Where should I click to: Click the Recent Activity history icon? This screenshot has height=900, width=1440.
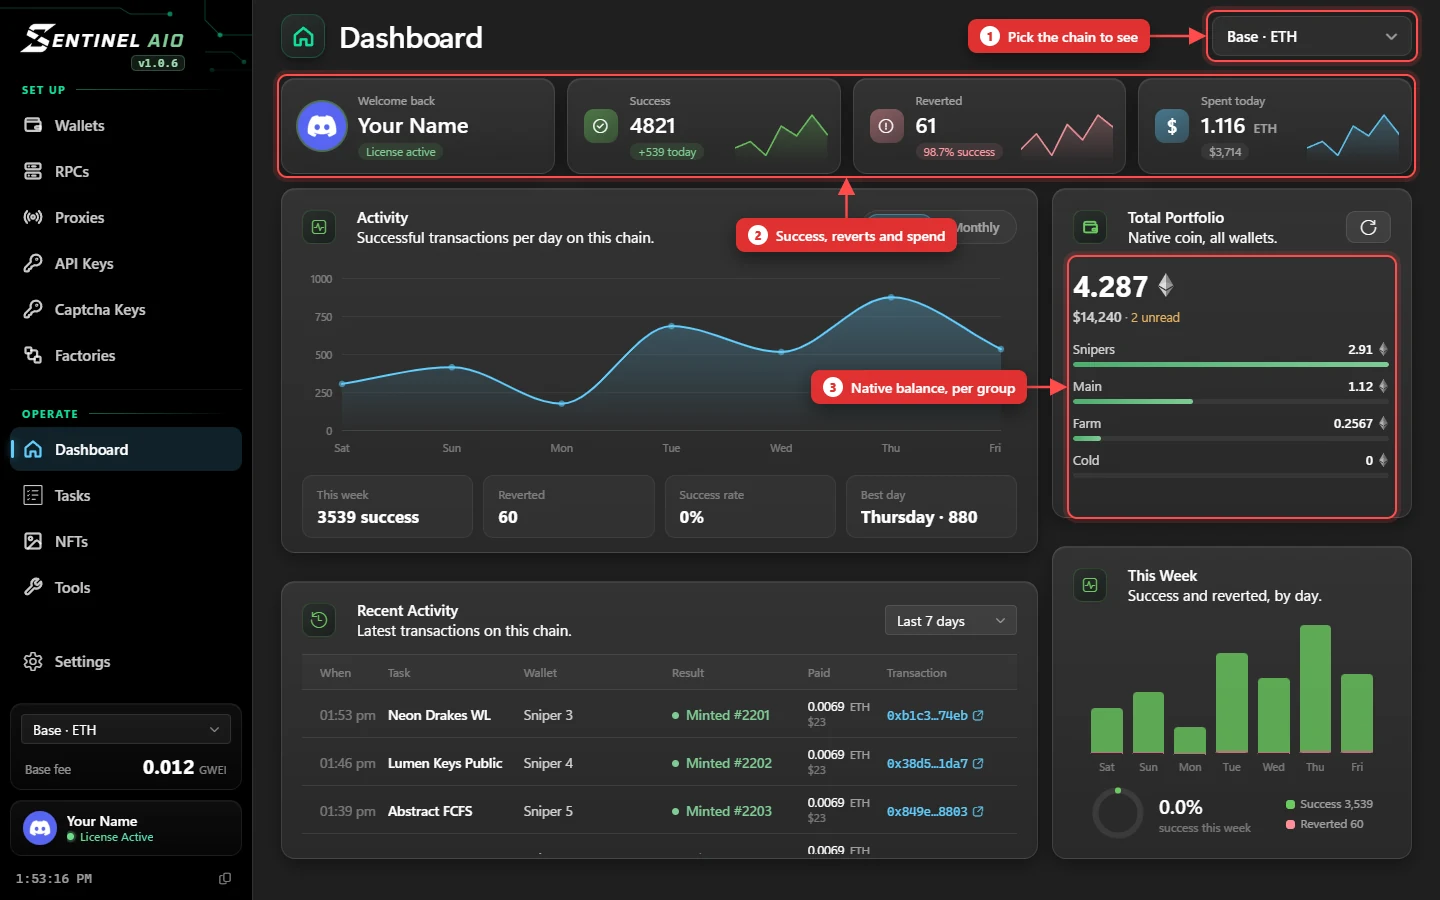319,620
